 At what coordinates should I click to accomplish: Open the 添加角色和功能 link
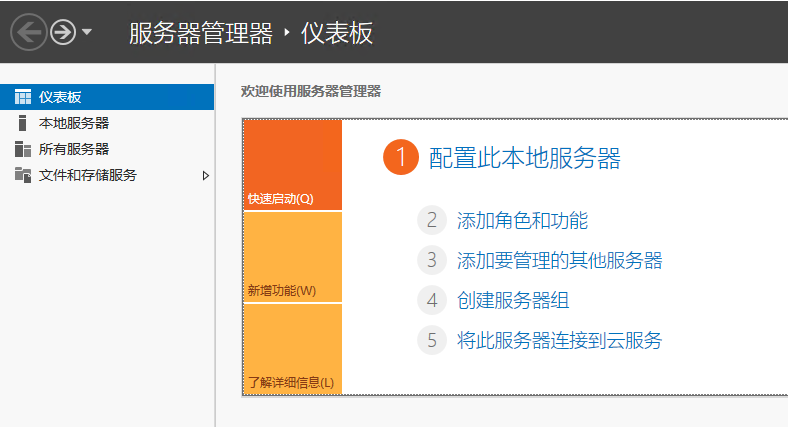pyautogui.click(x=522, y=221)
